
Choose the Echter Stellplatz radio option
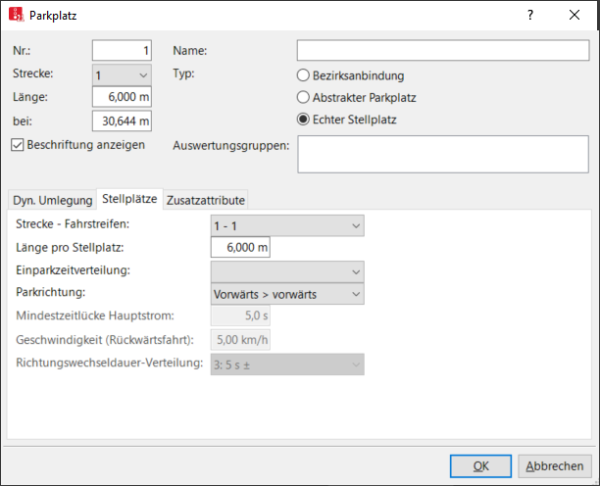tap(304, 121)
